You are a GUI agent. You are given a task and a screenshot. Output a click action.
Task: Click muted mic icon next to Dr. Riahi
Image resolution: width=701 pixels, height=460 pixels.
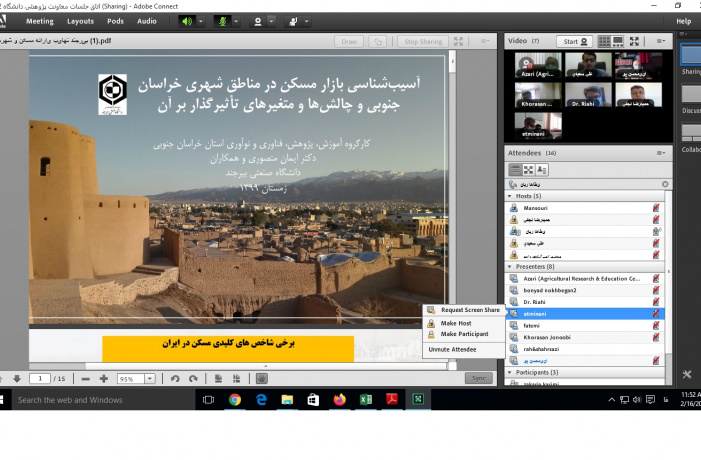point(656,302)
